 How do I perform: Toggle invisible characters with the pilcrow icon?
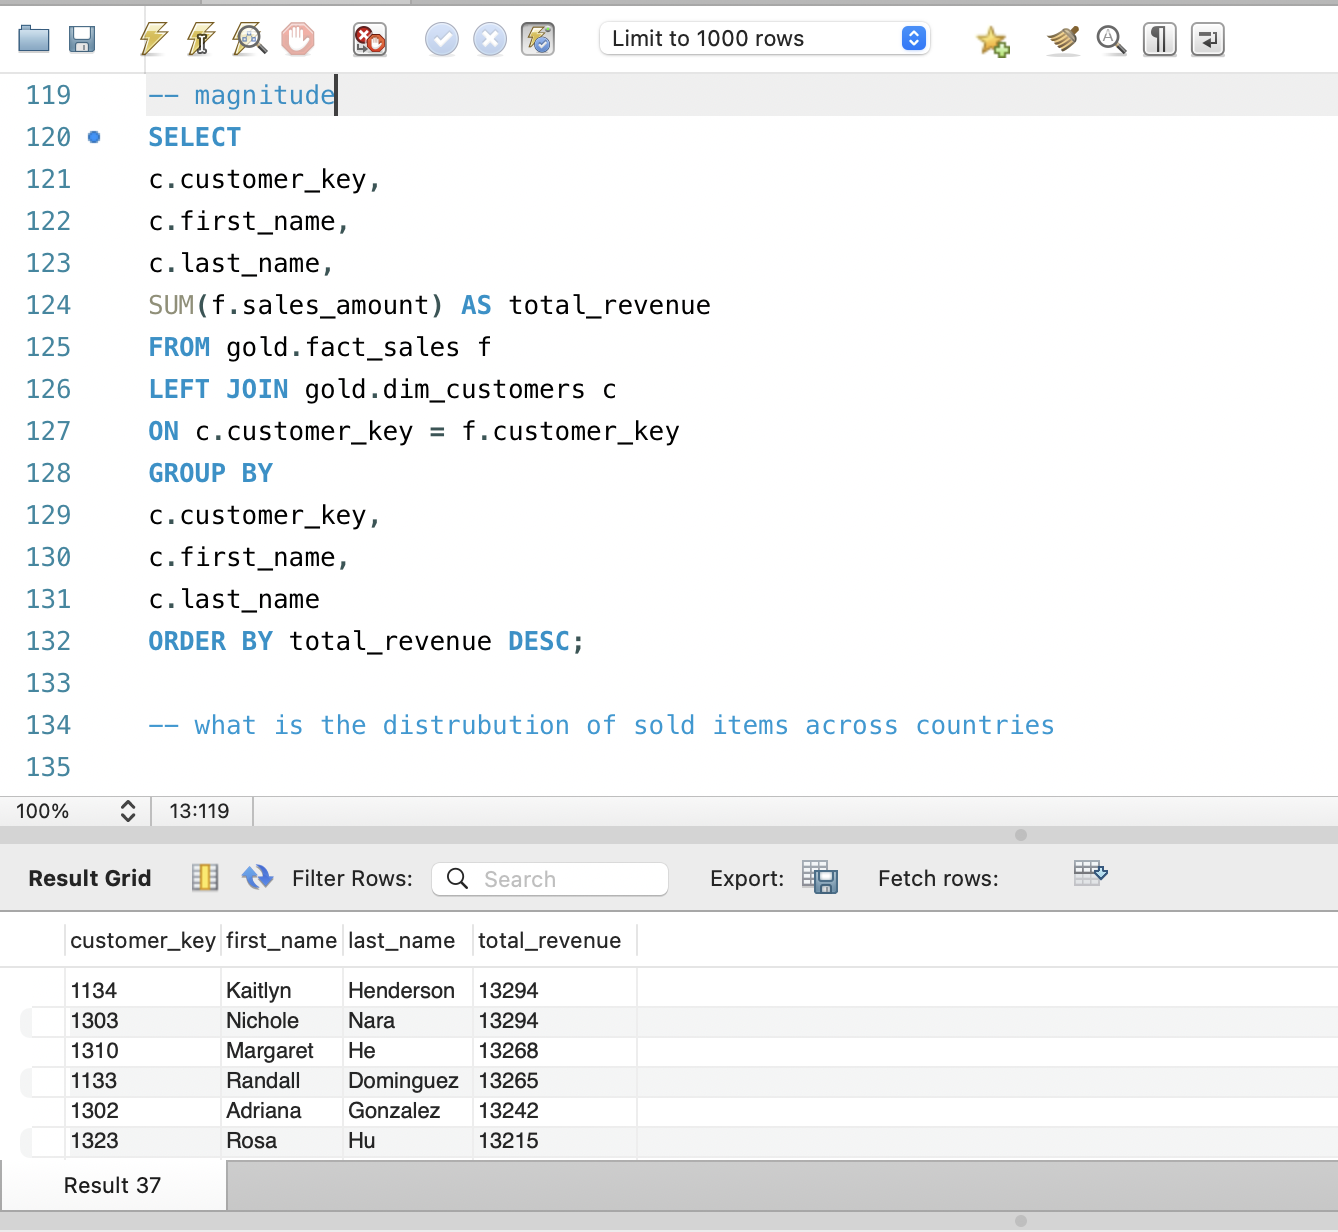(1159, 40)
